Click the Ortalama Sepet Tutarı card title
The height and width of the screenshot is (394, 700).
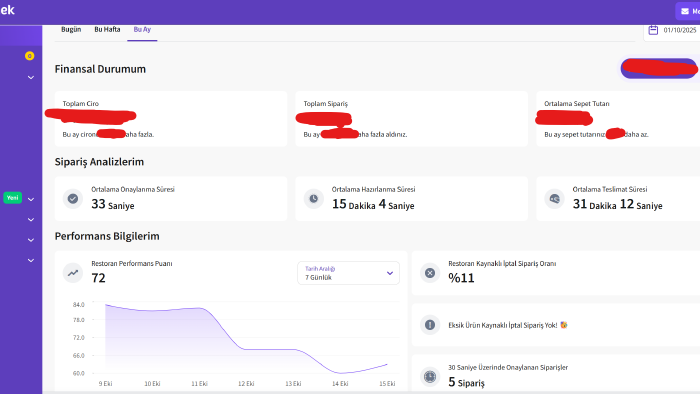coord(577,104)
